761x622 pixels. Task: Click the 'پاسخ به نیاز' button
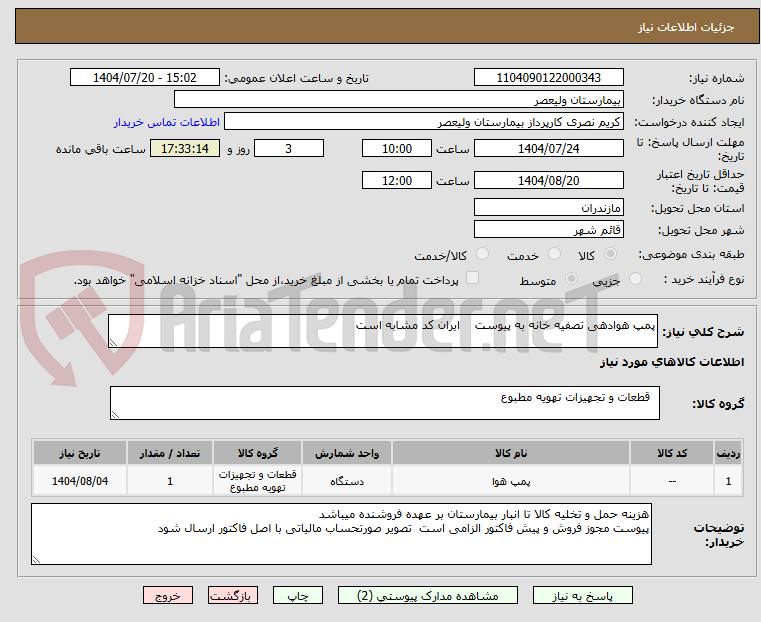(x=582, y=596)
